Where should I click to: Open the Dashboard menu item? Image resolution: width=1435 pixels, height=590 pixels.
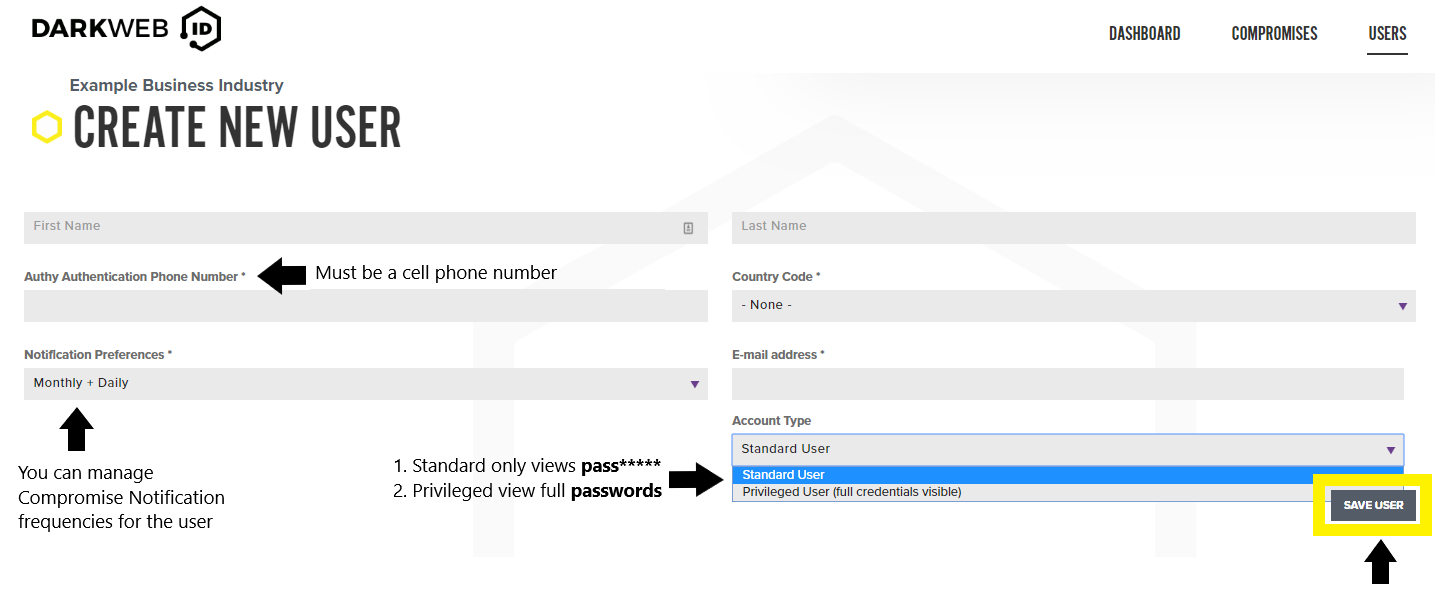click(x=1144, y=34)
